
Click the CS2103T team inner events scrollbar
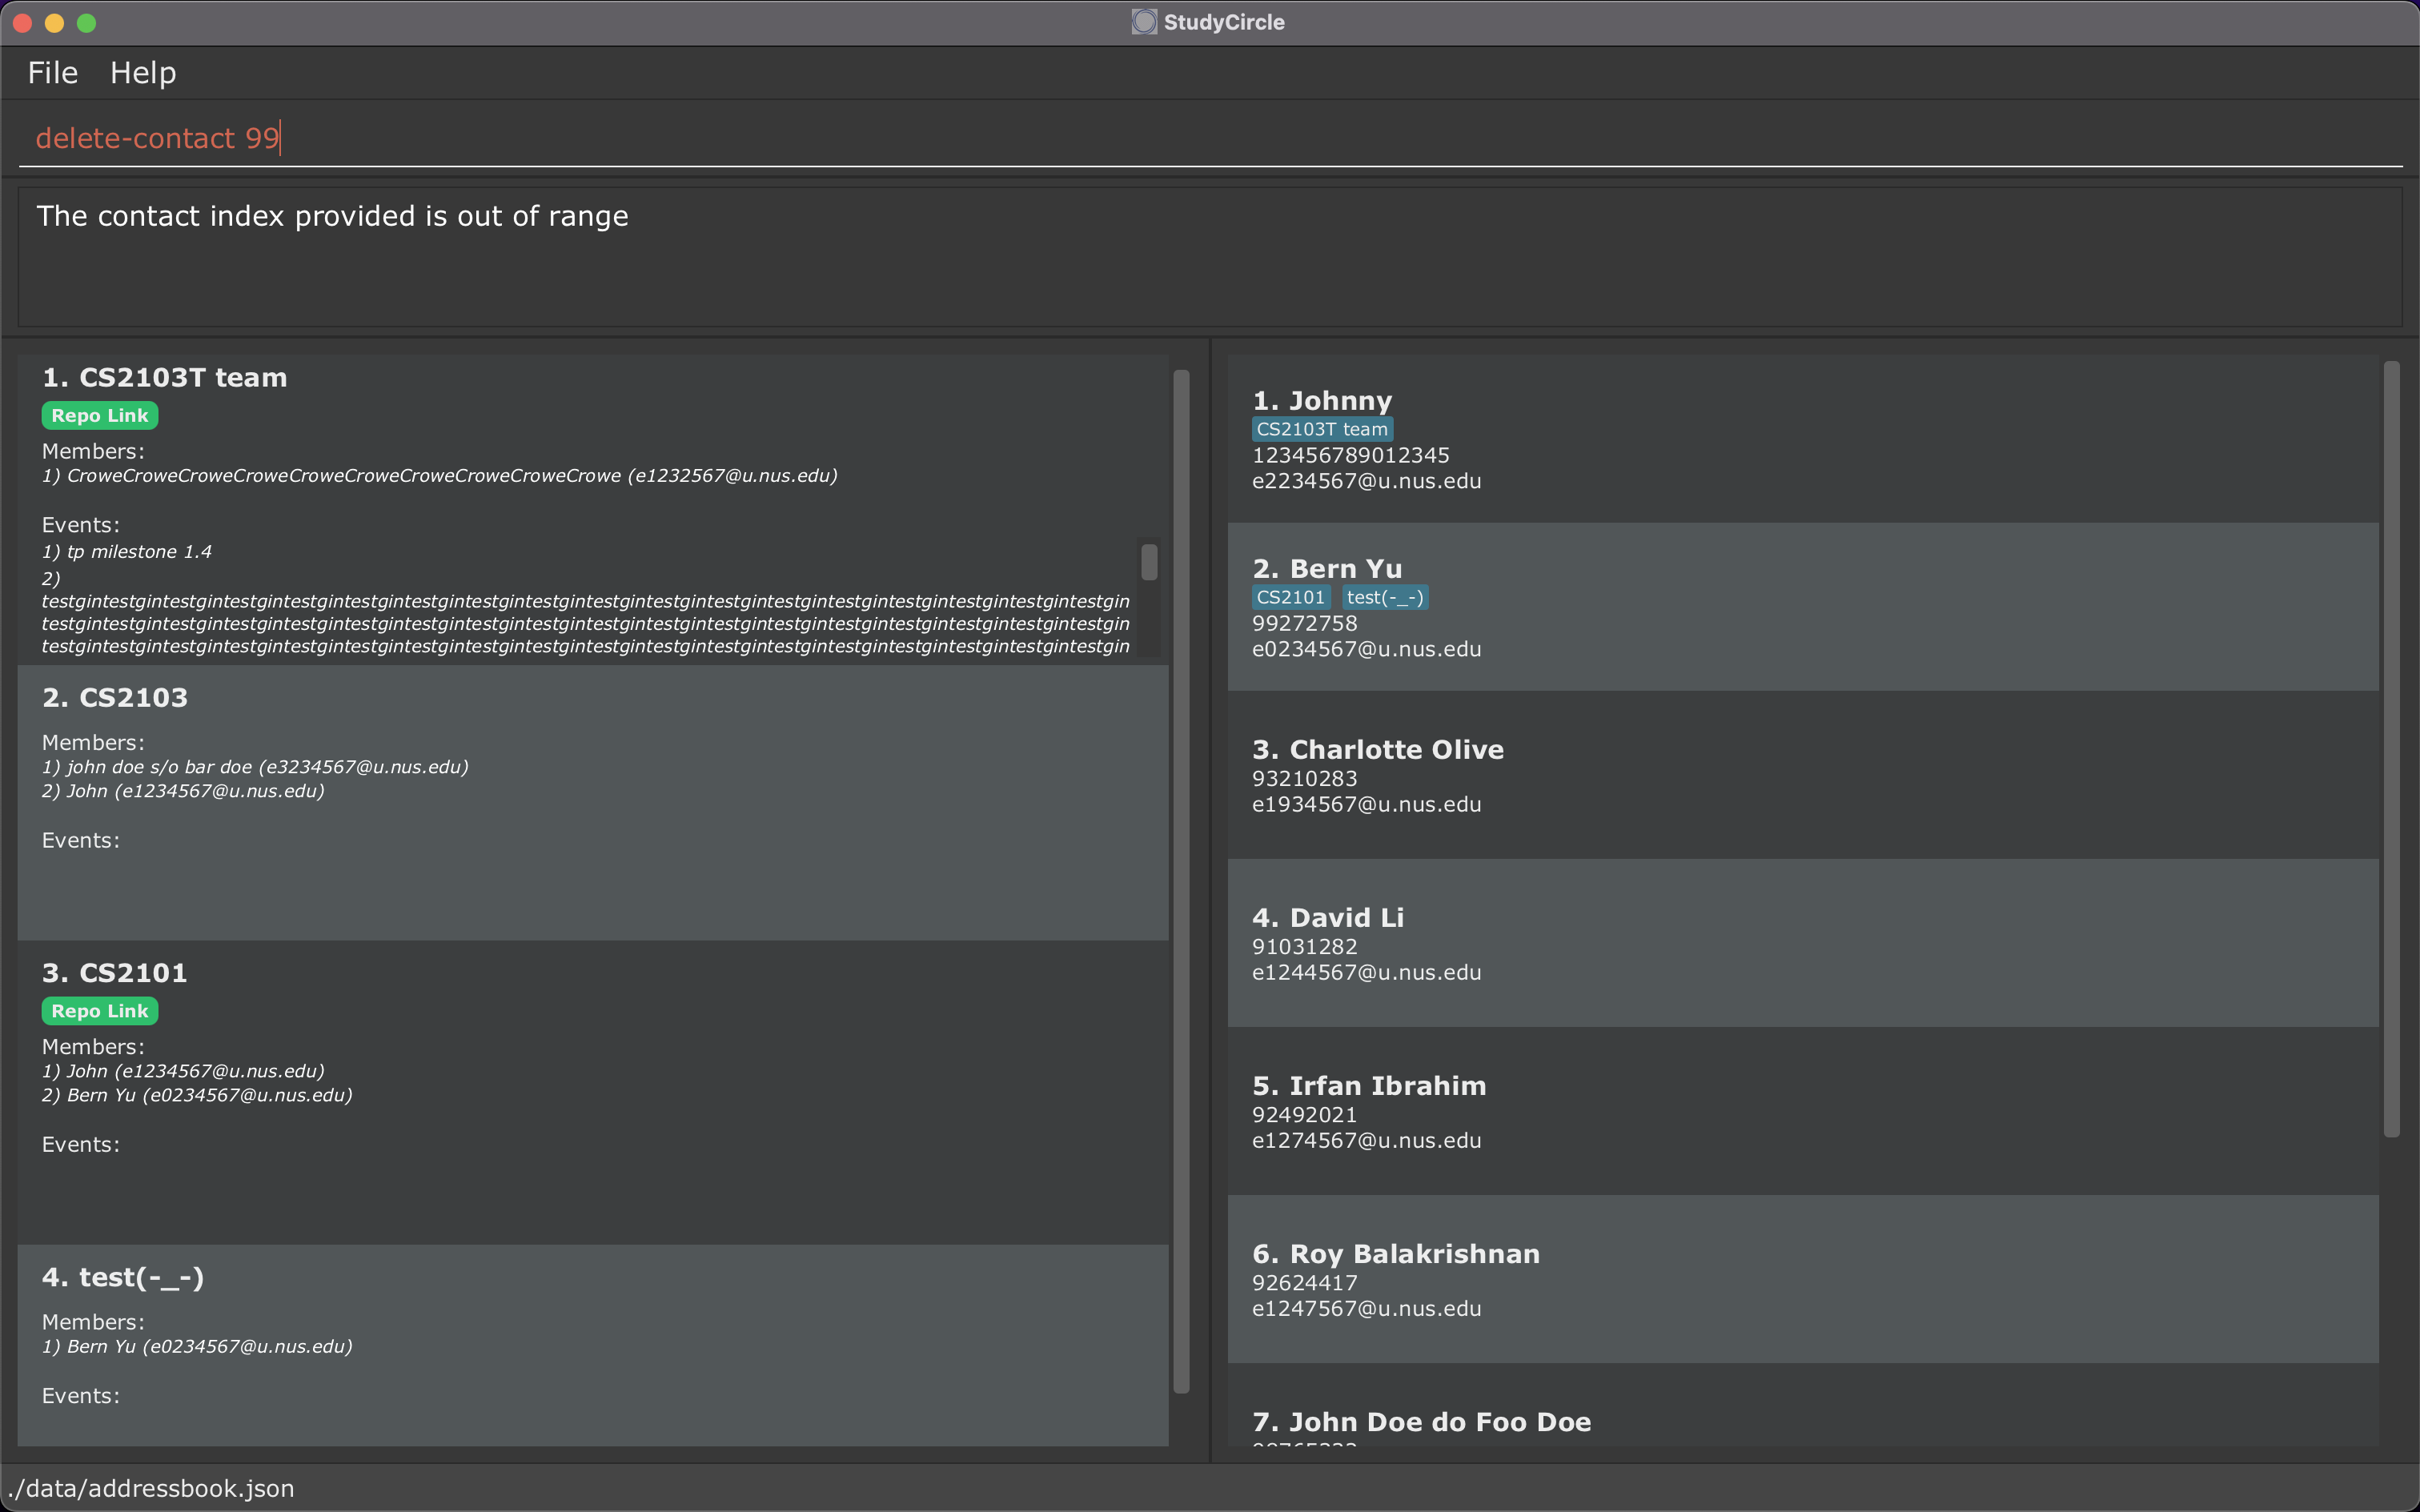point(1149,562)
